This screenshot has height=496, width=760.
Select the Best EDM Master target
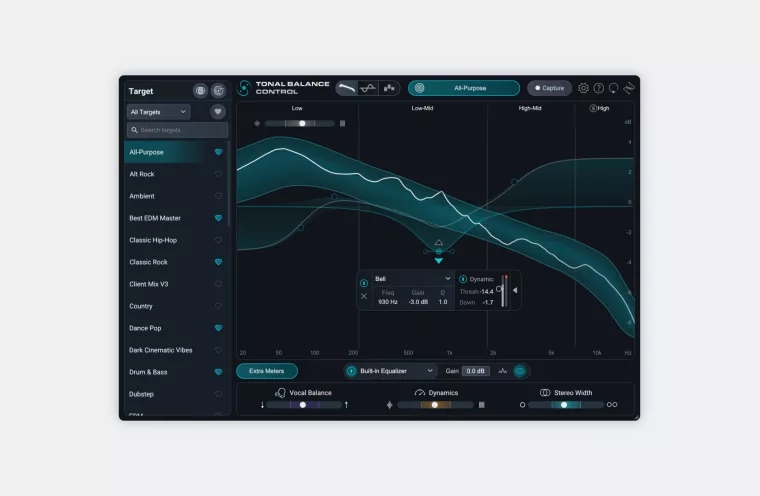pos(175,218)
